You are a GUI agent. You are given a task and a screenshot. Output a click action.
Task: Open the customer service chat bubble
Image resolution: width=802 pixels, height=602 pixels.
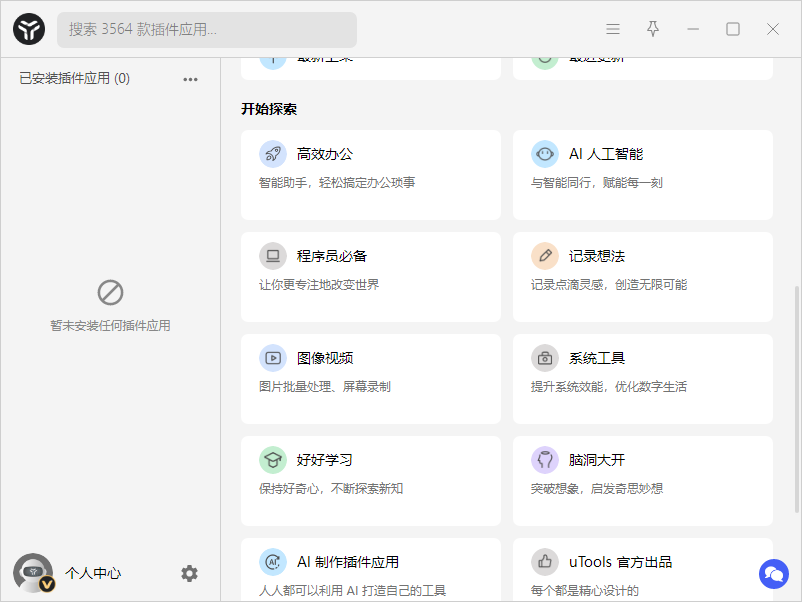click(774, 574)
